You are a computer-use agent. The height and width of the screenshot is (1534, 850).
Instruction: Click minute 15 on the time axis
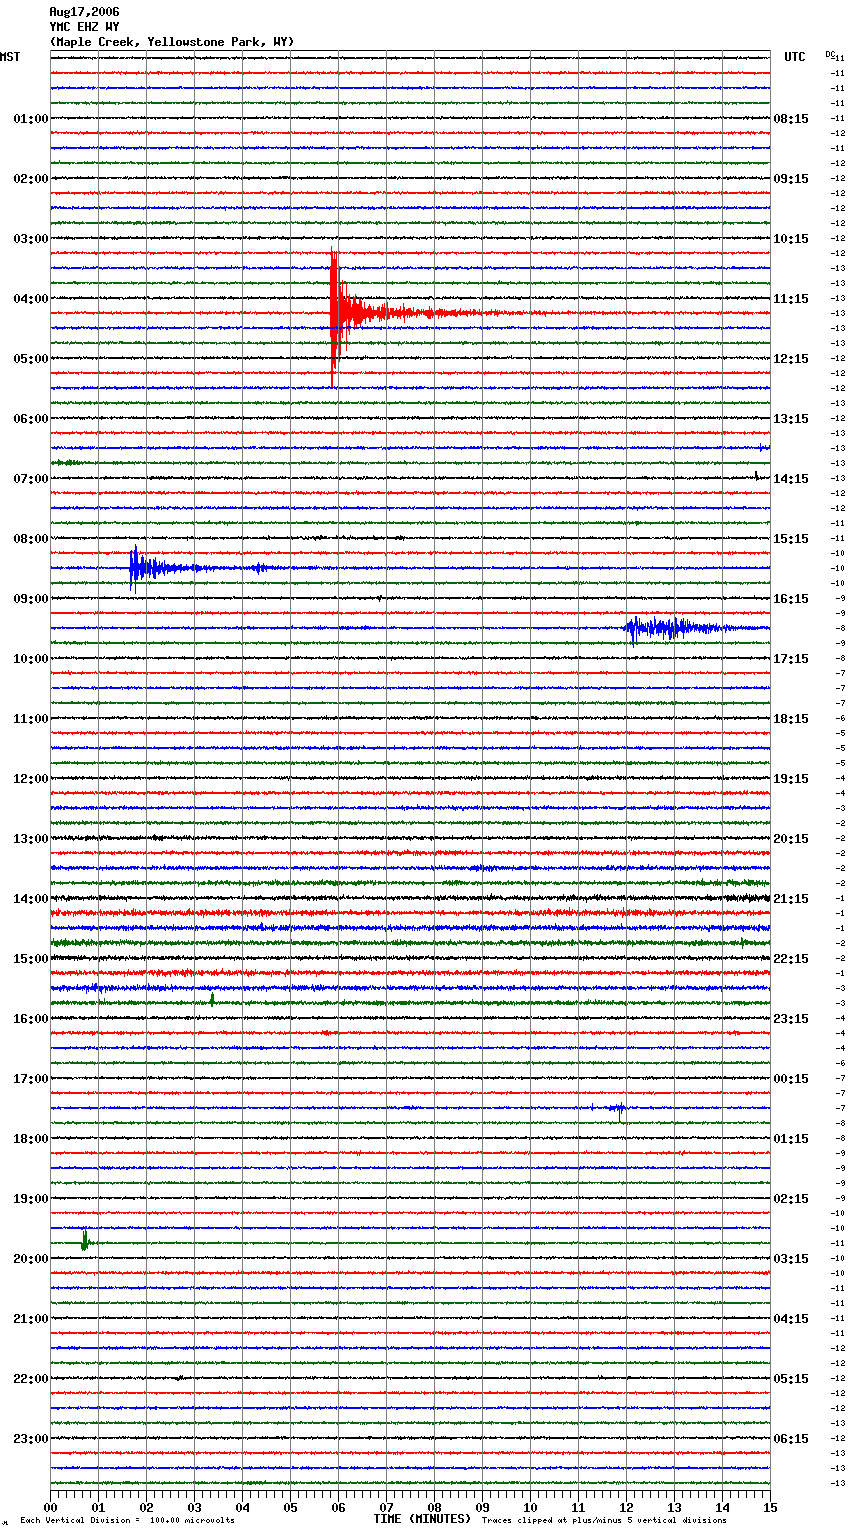tap(770, 1507)
